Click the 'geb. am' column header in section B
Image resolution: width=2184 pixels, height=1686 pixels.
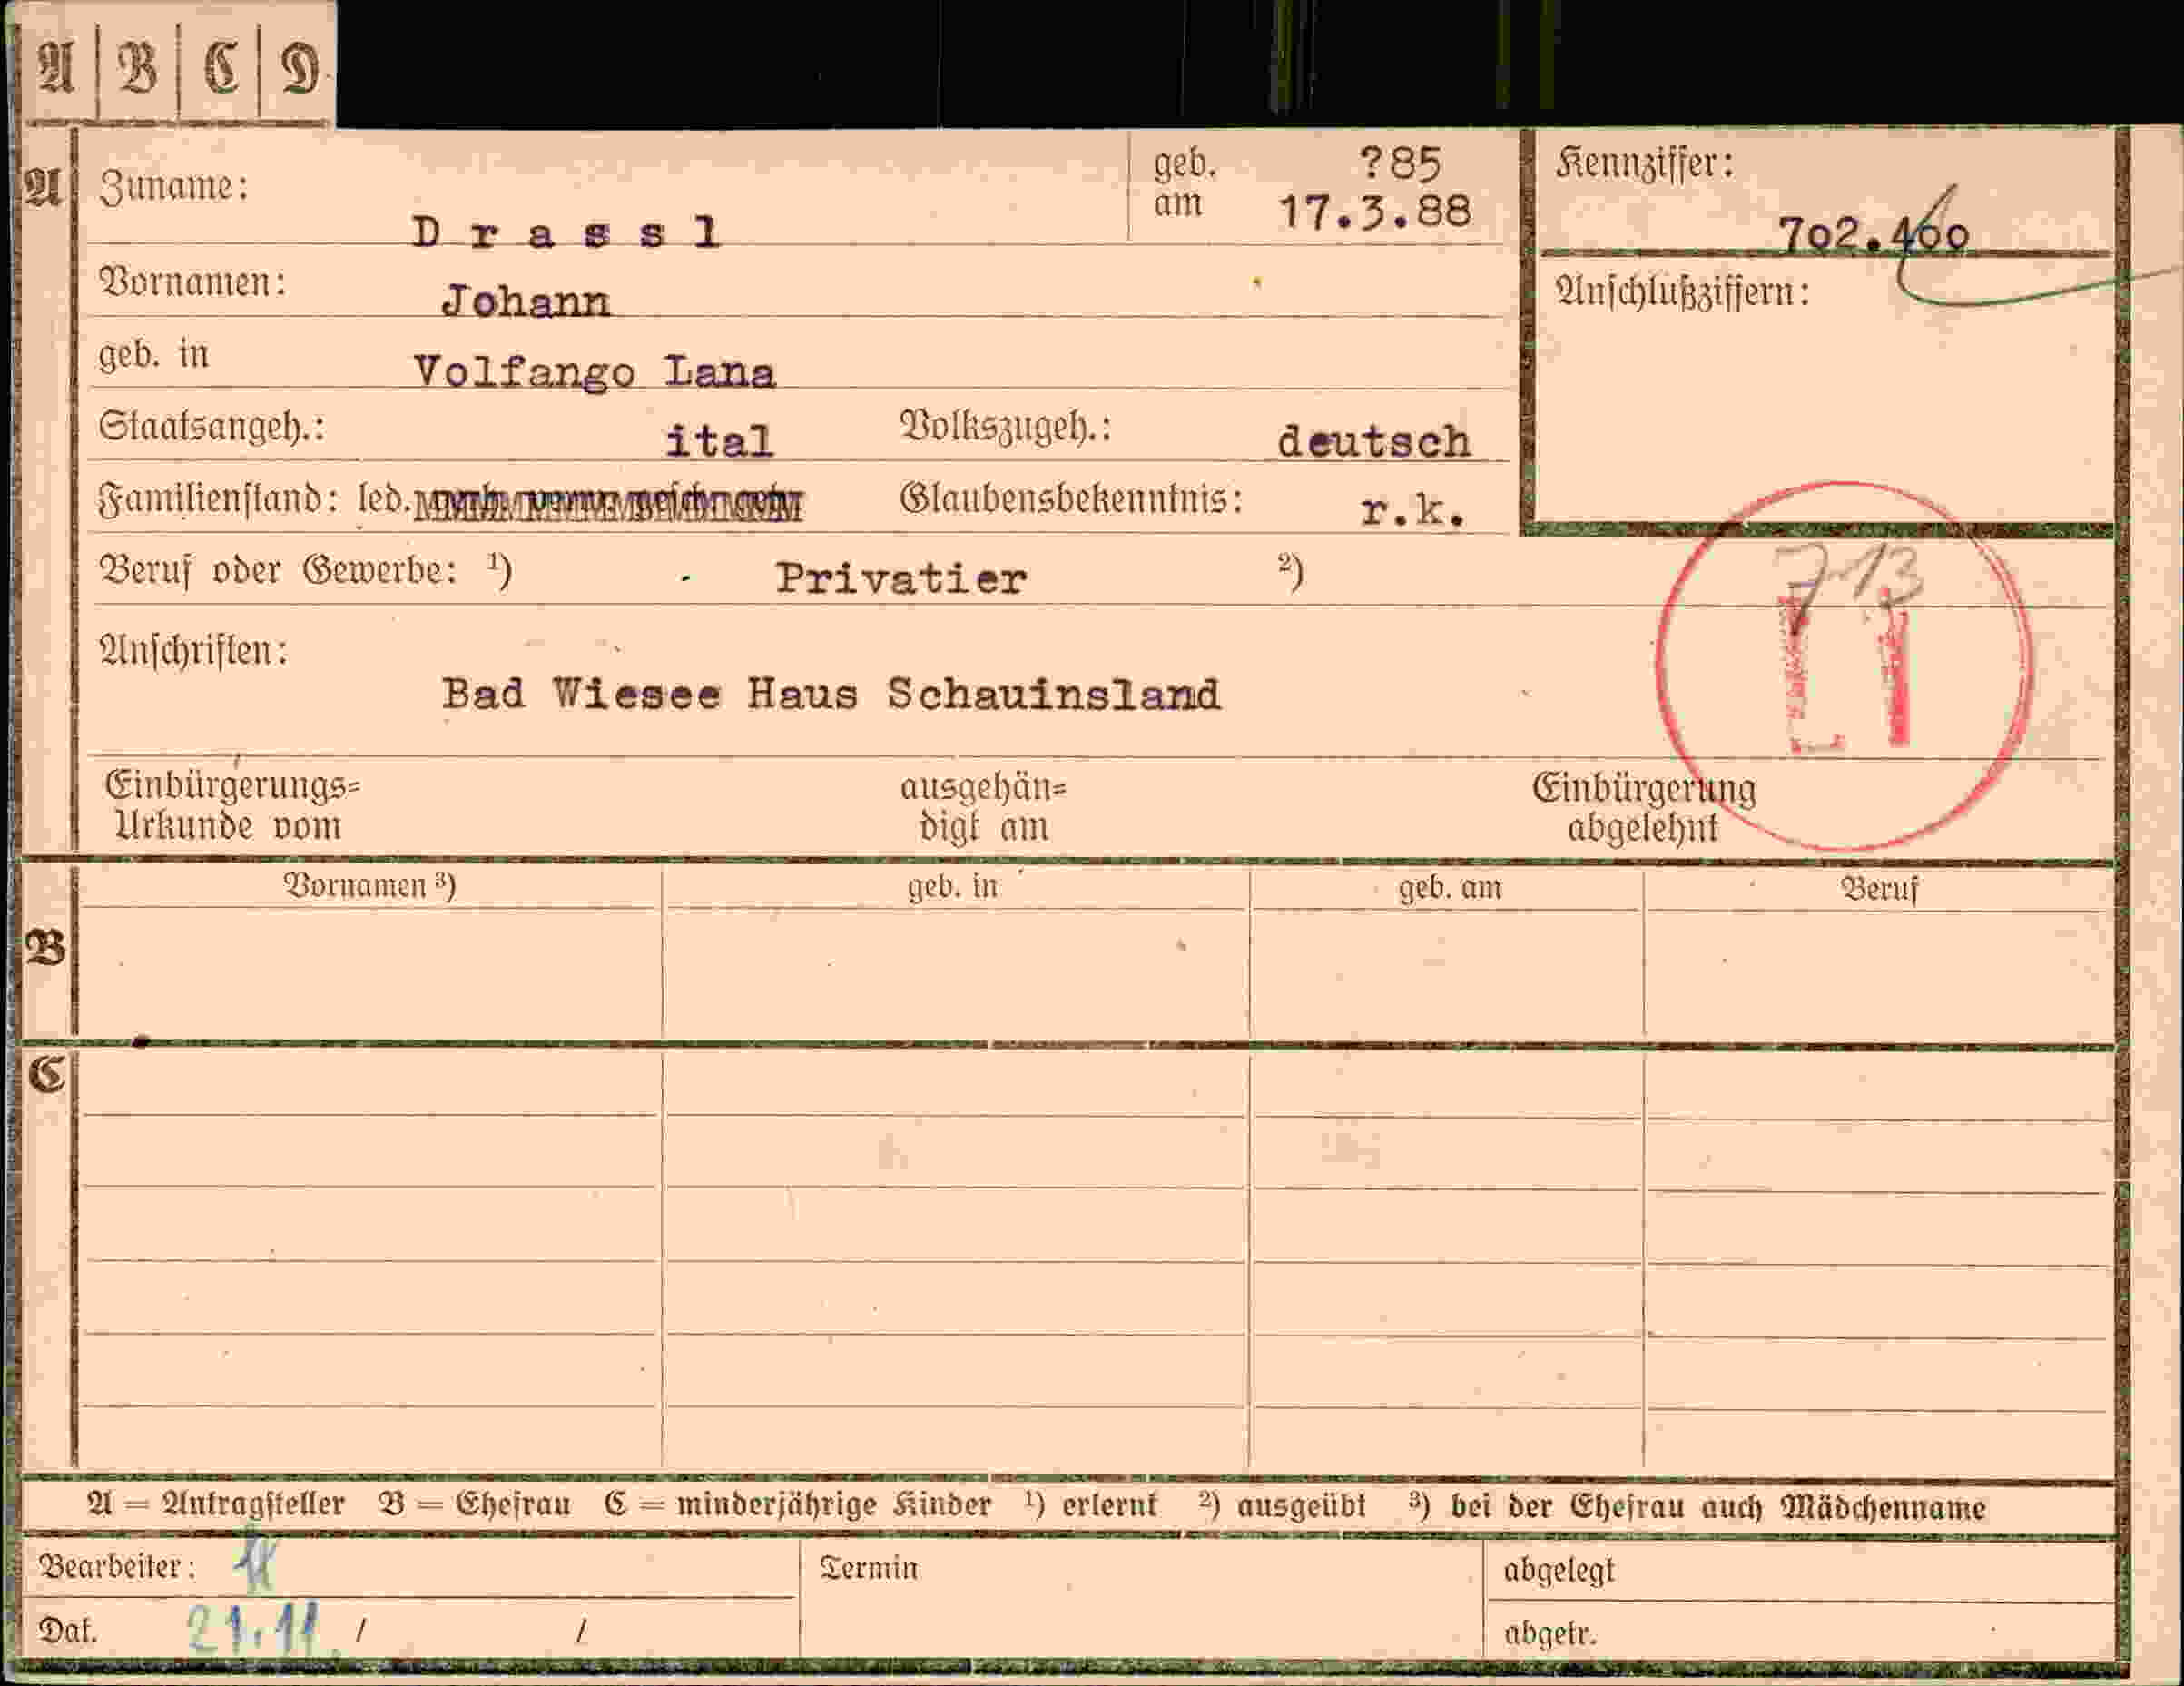tap(1449, 888)
